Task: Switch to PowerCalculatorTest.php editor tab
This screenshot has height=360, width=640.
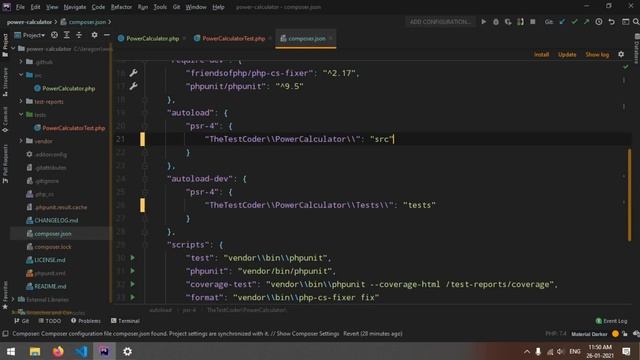Action: pyautogui.click(x=233, y=38)
